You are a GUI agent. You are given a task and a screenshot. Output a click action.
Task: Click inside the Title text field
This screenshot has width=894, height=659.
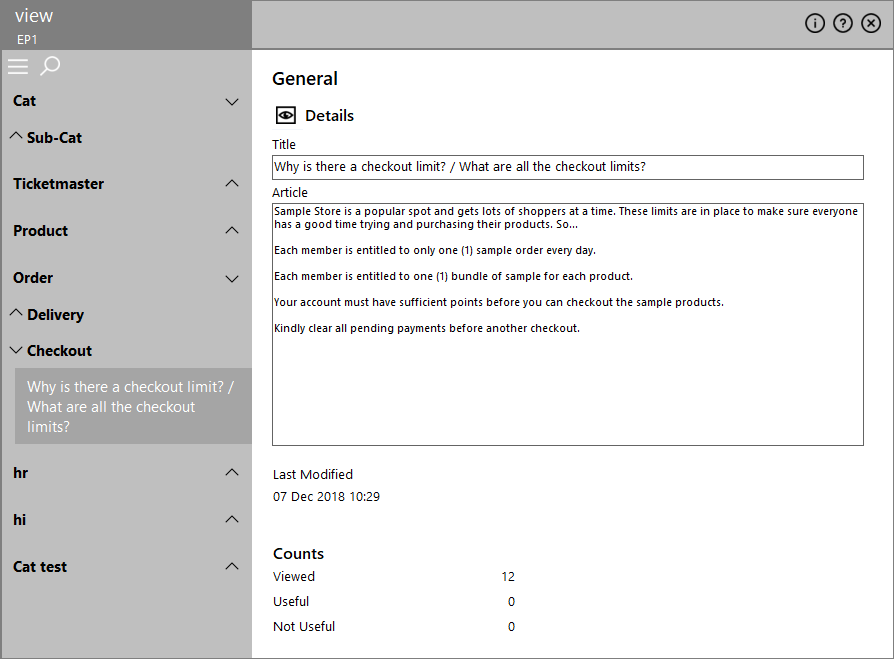pos(567,167)
